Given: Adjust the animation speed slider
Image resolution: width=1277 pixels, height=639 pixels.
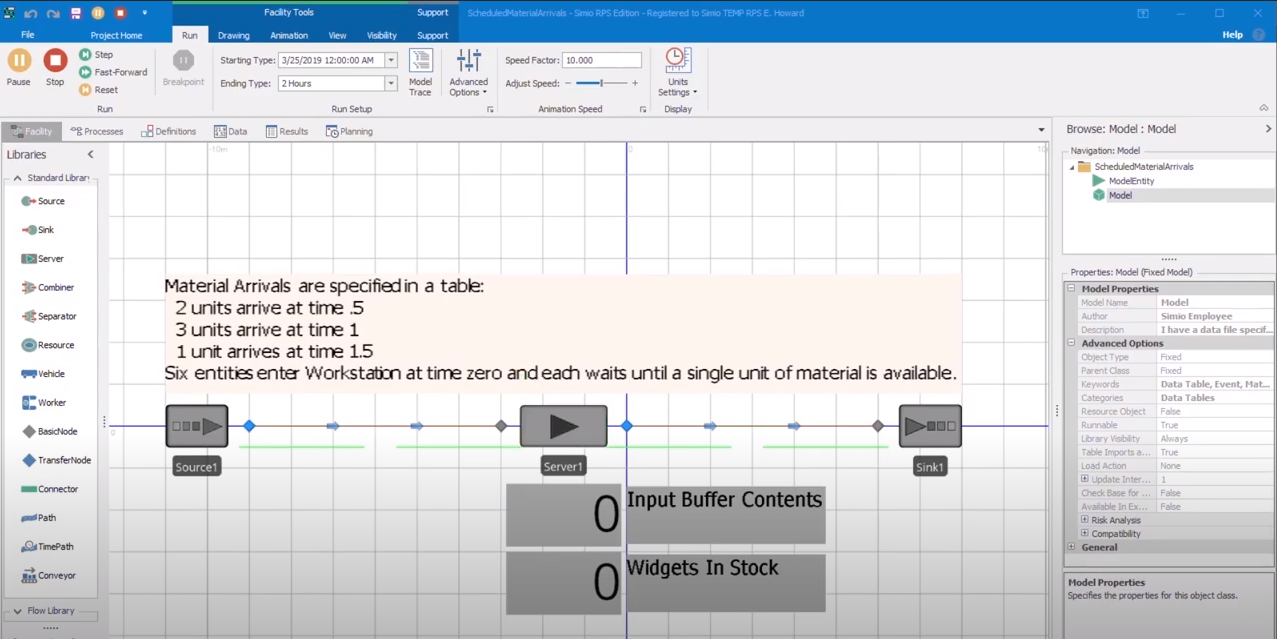Looking at the screenshot, I should [601, 84].
